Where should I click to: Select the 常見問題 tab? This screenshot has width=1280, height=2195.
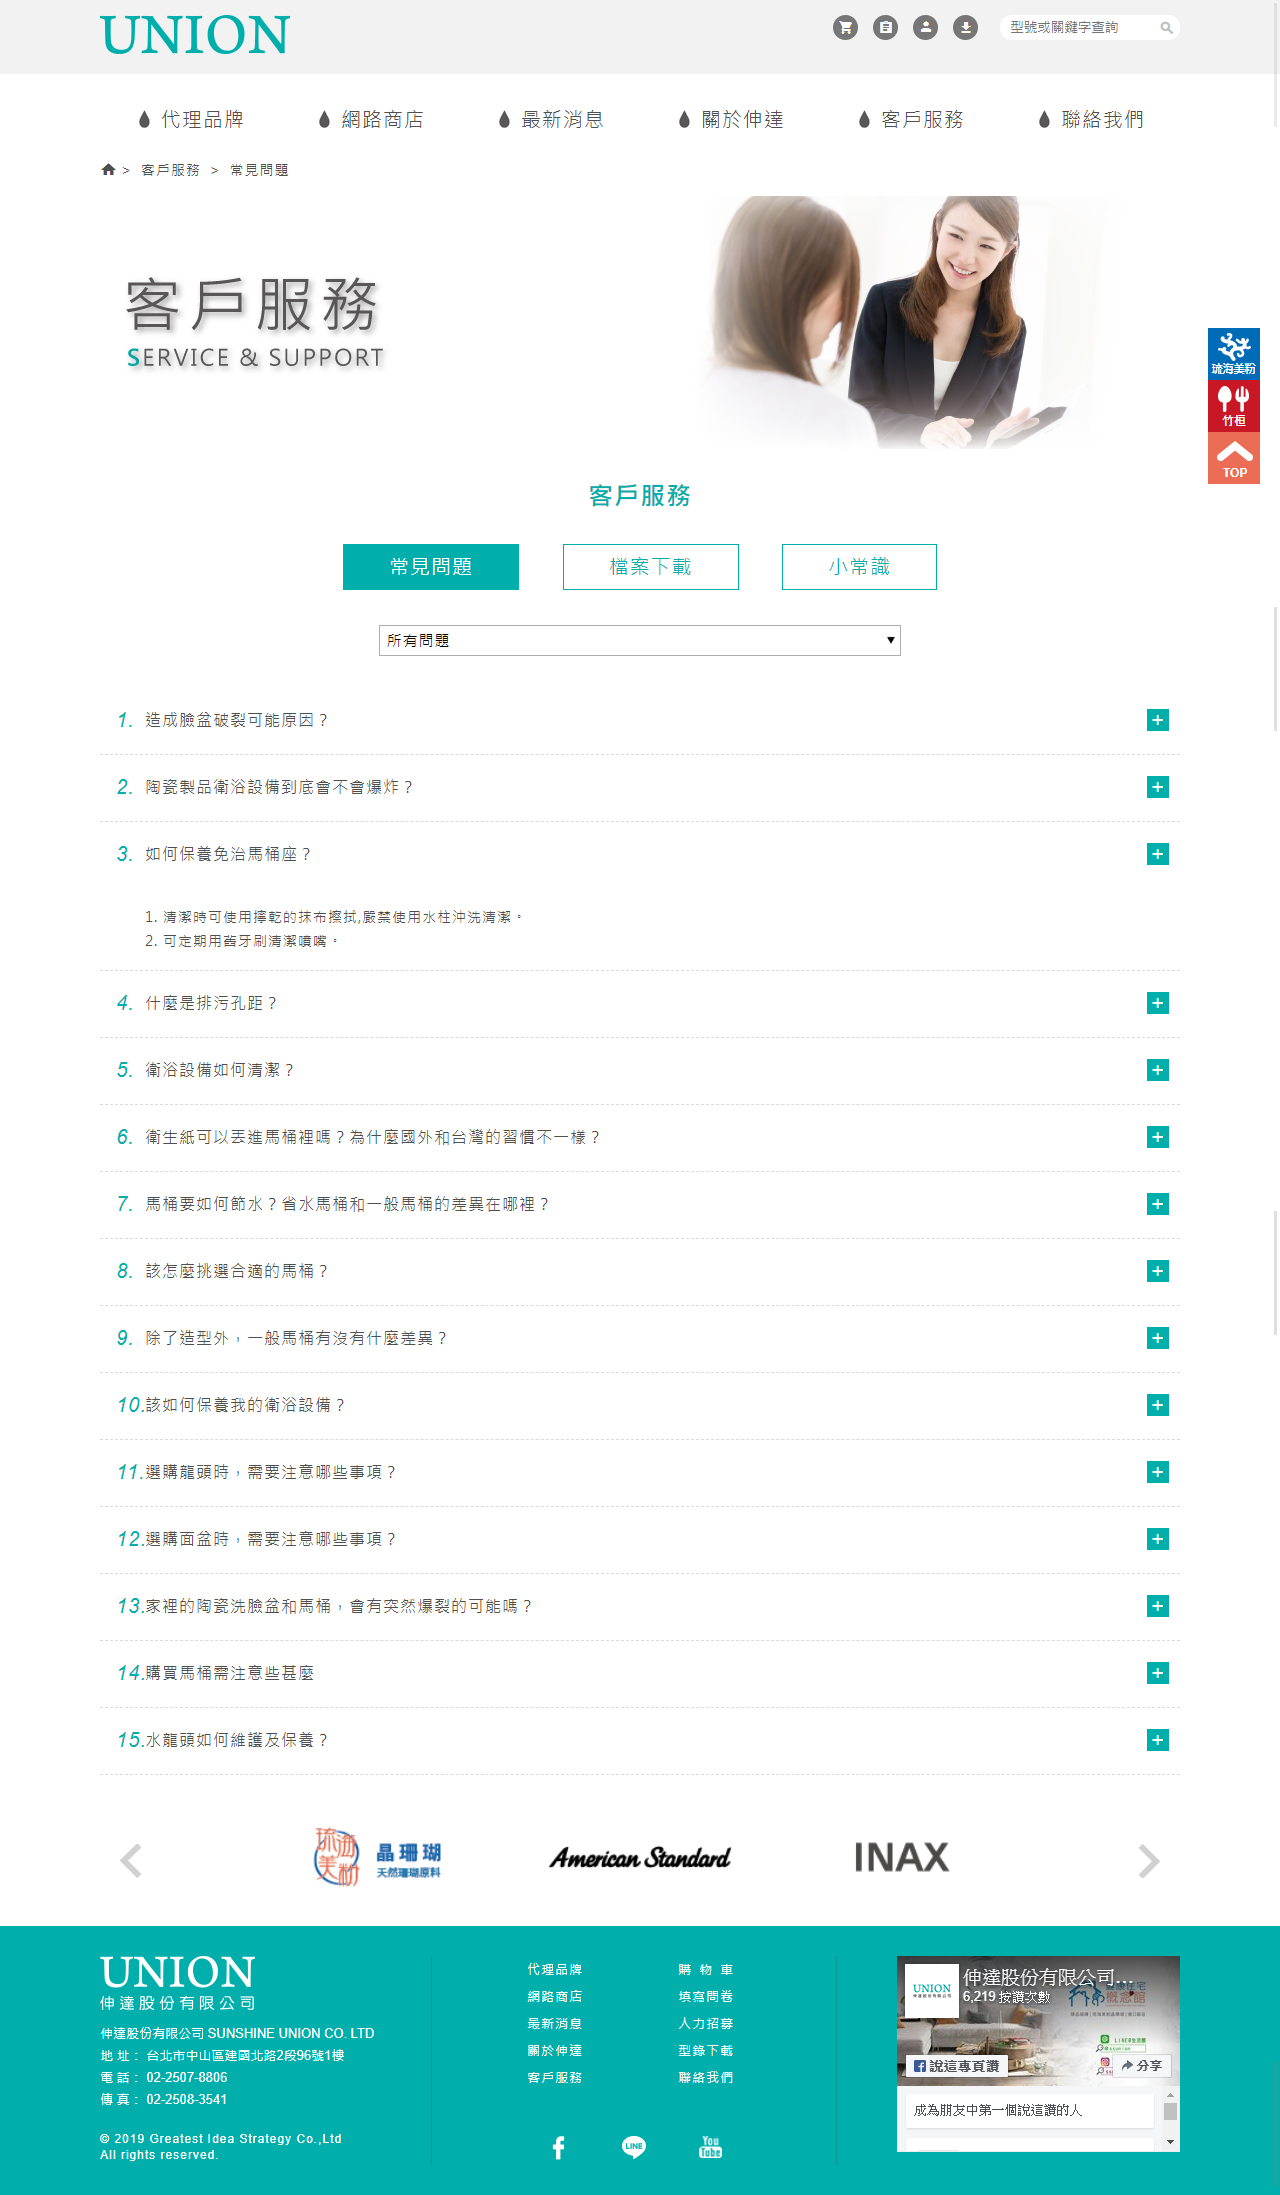point(431,567)
